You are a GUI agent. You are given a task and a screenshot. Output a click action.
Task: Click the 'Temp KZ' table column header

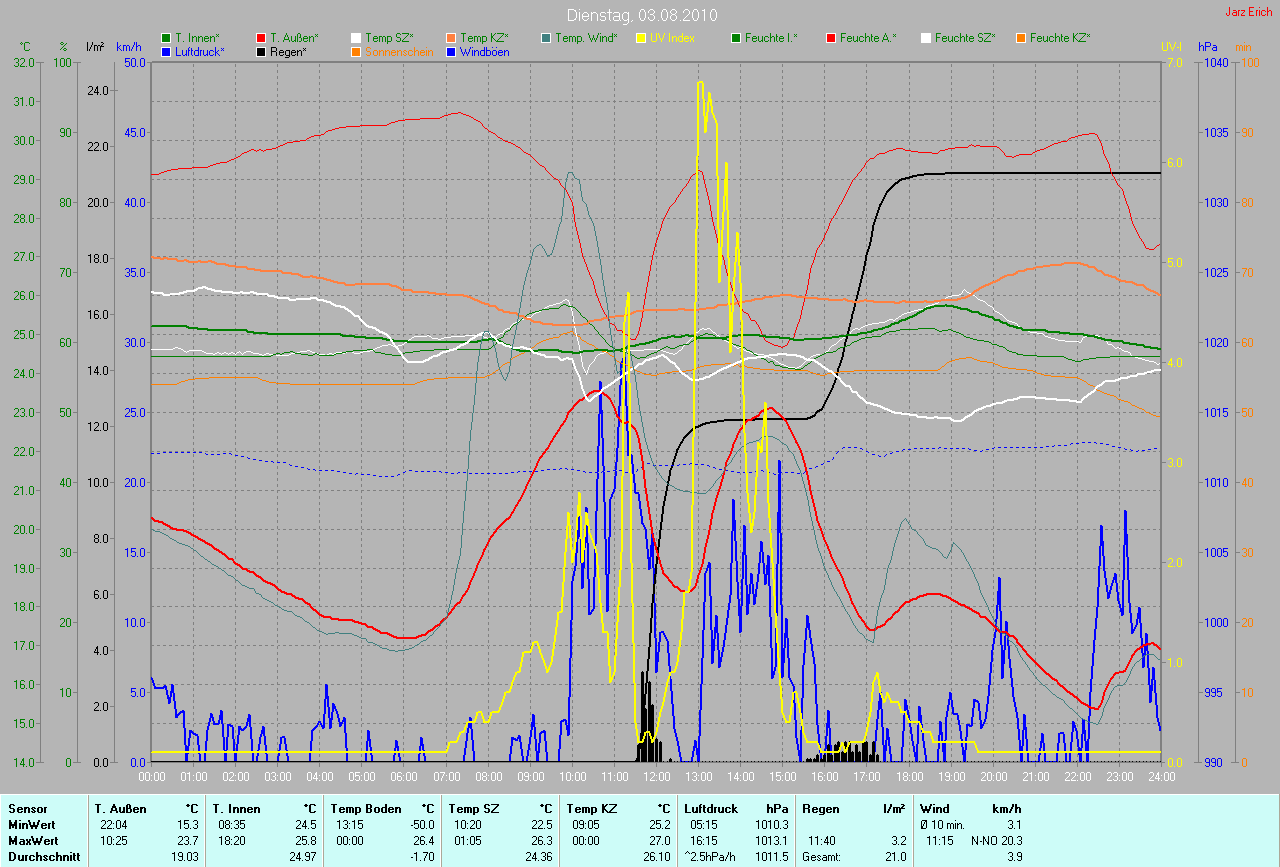coord(591,809)
